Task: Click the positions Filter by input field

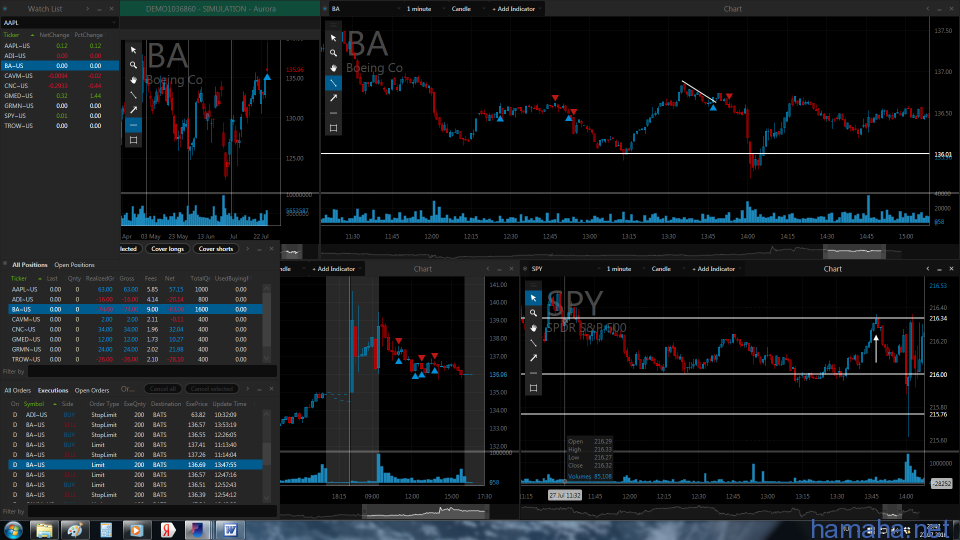Action: (x=152, y=372)
